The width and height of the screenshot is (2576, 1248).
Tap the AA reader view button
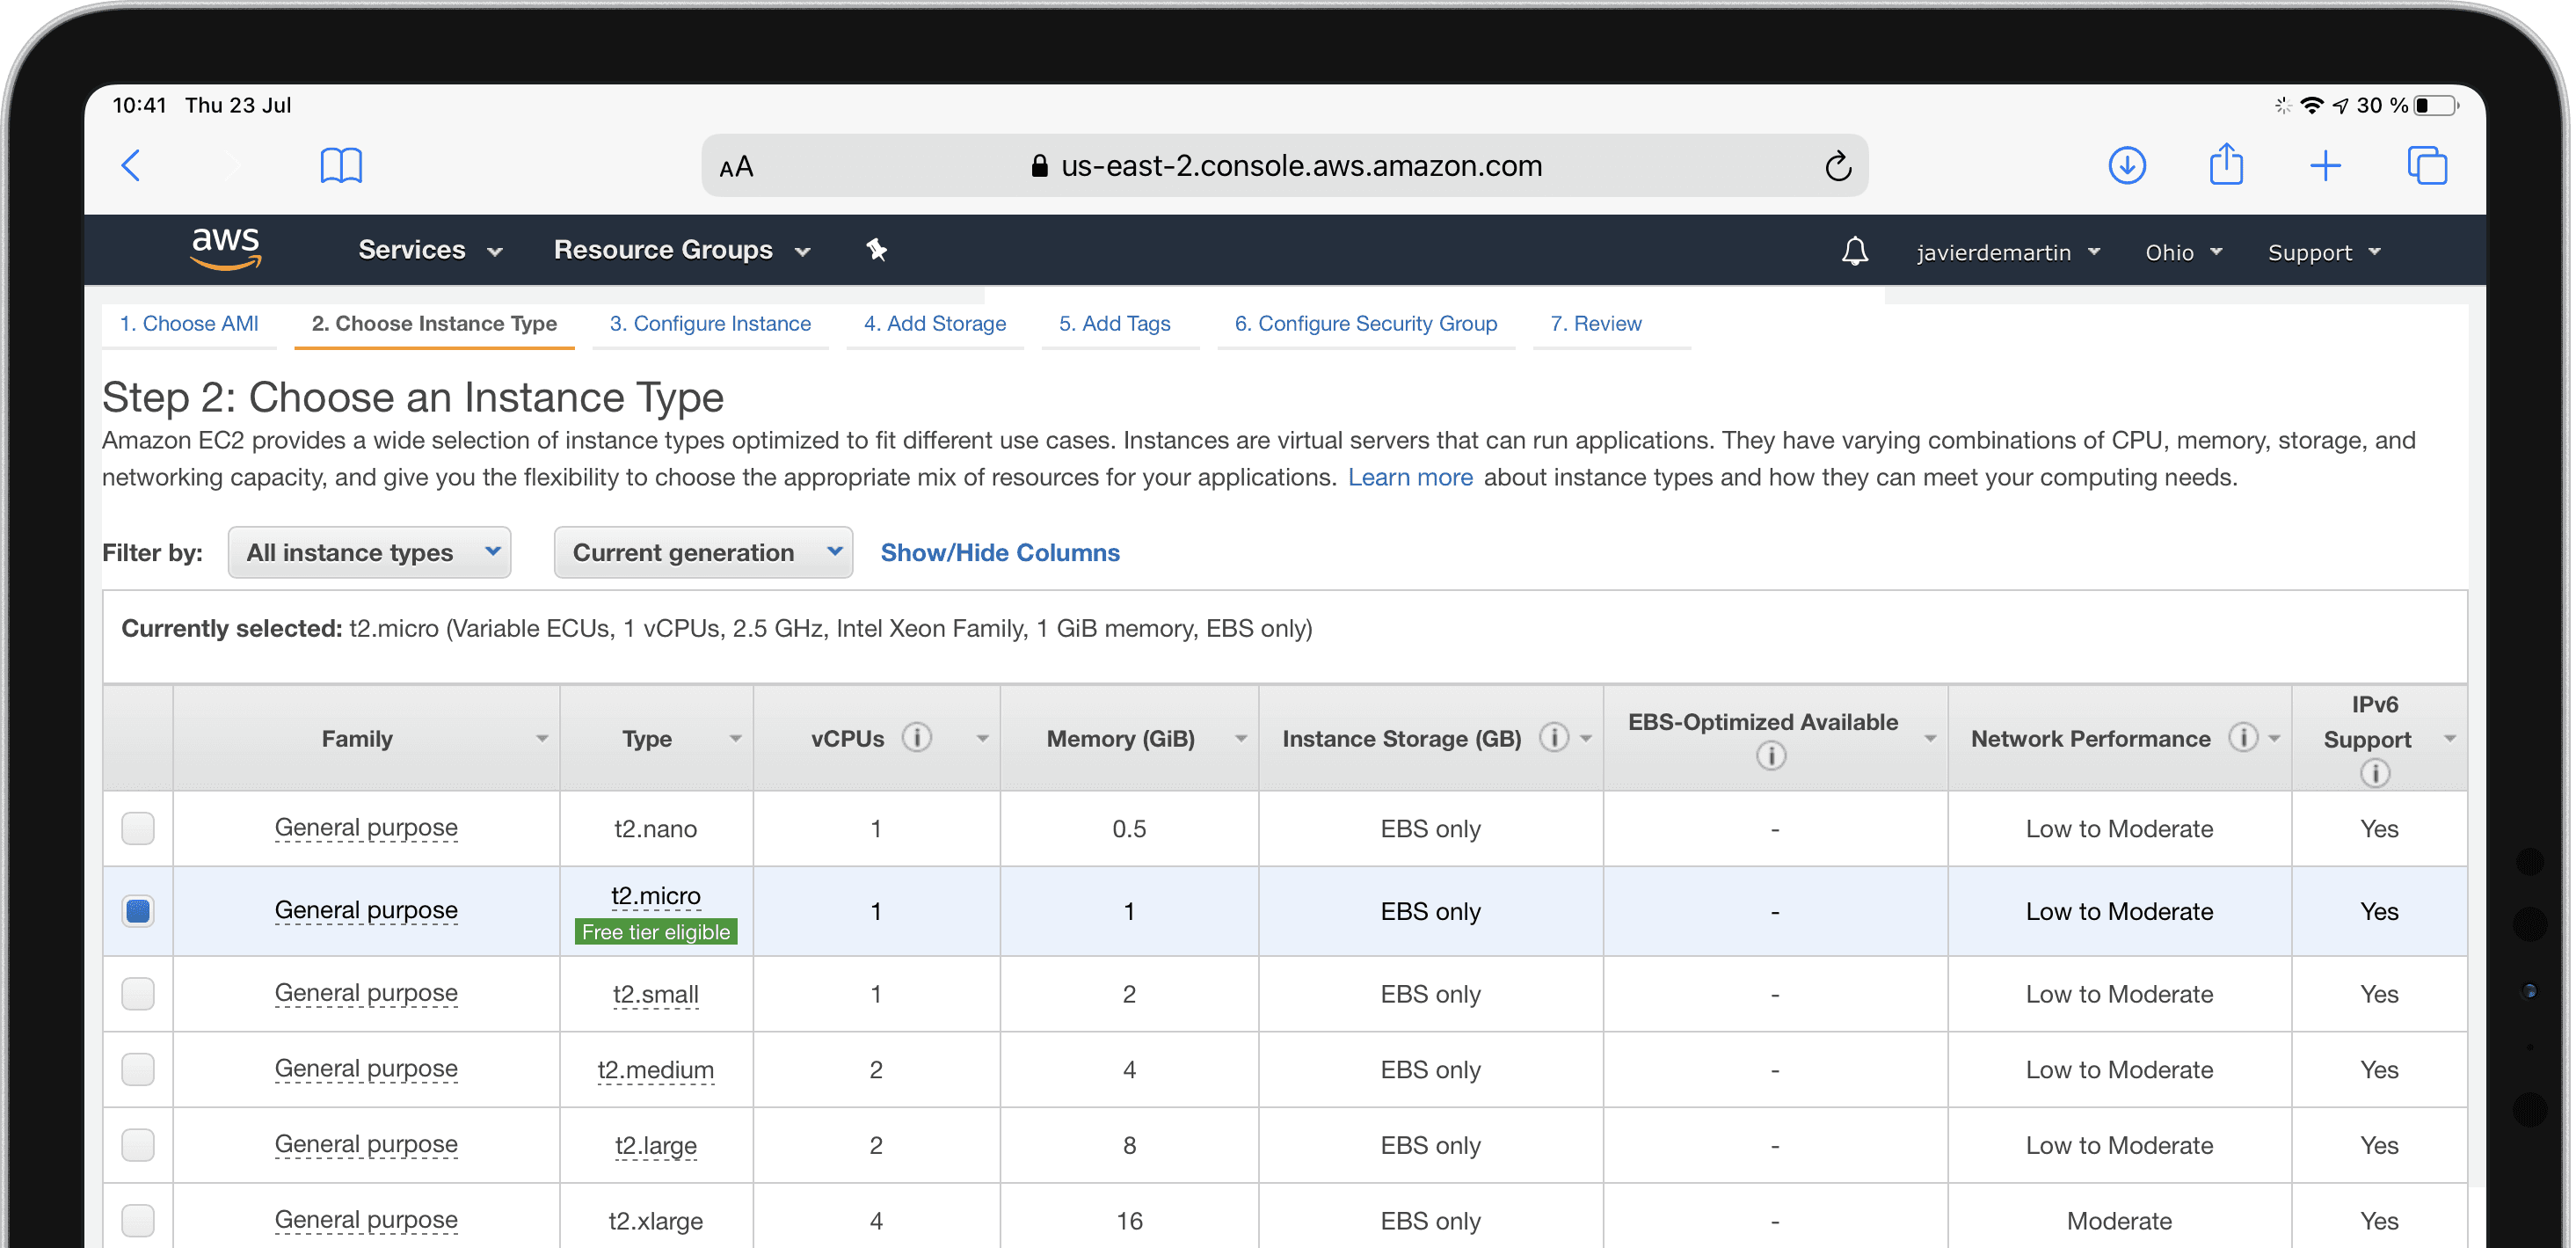point(736,167)
